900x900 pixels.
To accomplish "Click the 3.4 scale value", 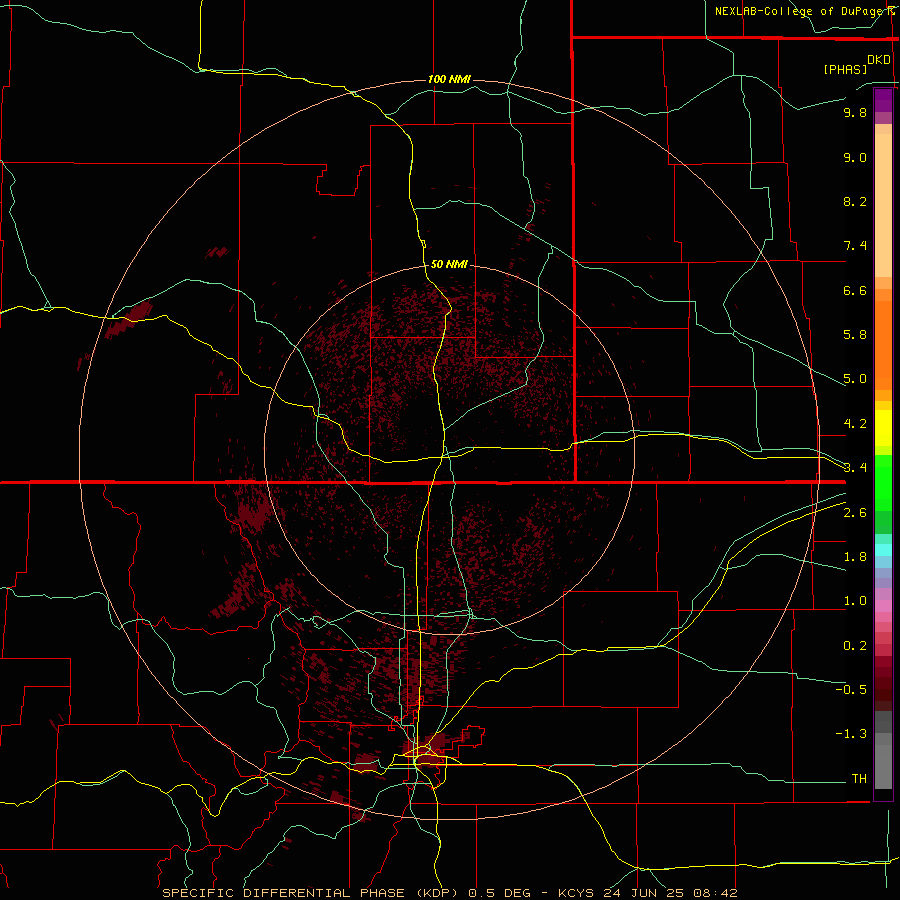I will 855,468.
